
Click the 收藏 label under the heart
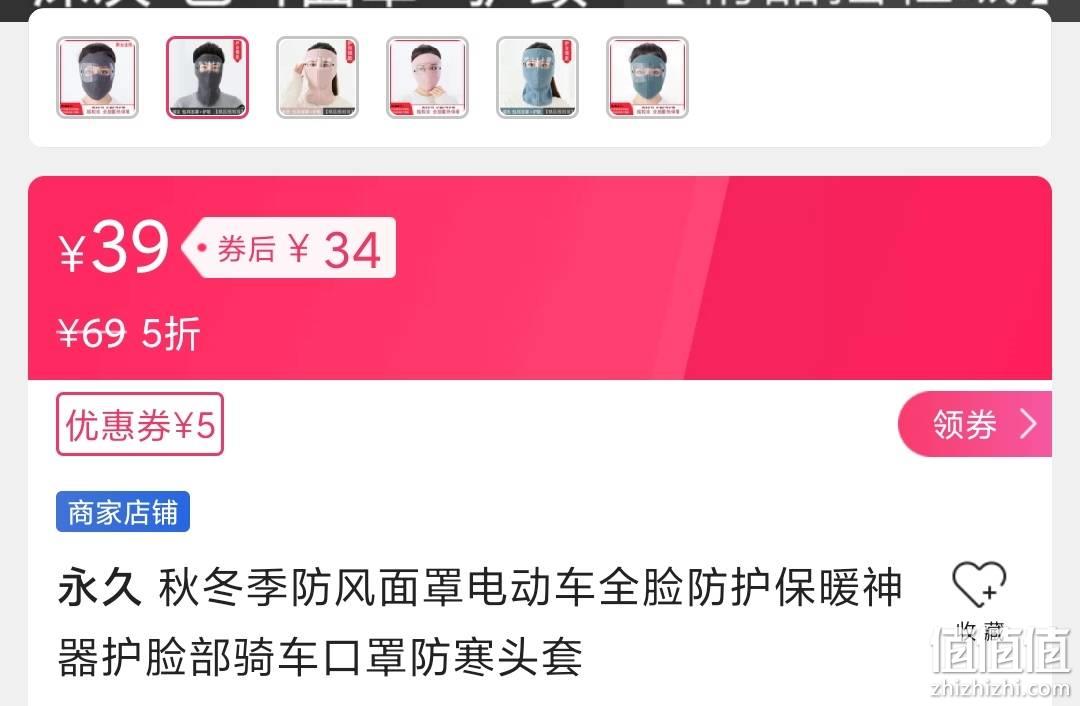979,630
